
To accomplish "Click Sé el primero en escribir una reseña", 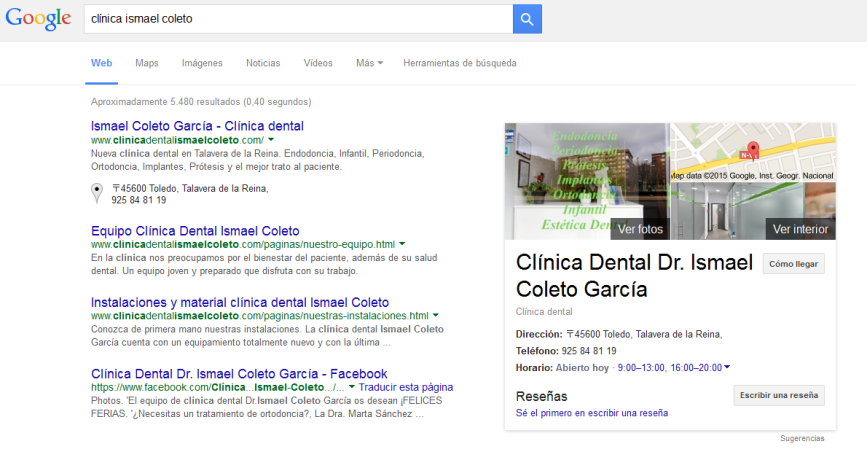I will [592, 413].
